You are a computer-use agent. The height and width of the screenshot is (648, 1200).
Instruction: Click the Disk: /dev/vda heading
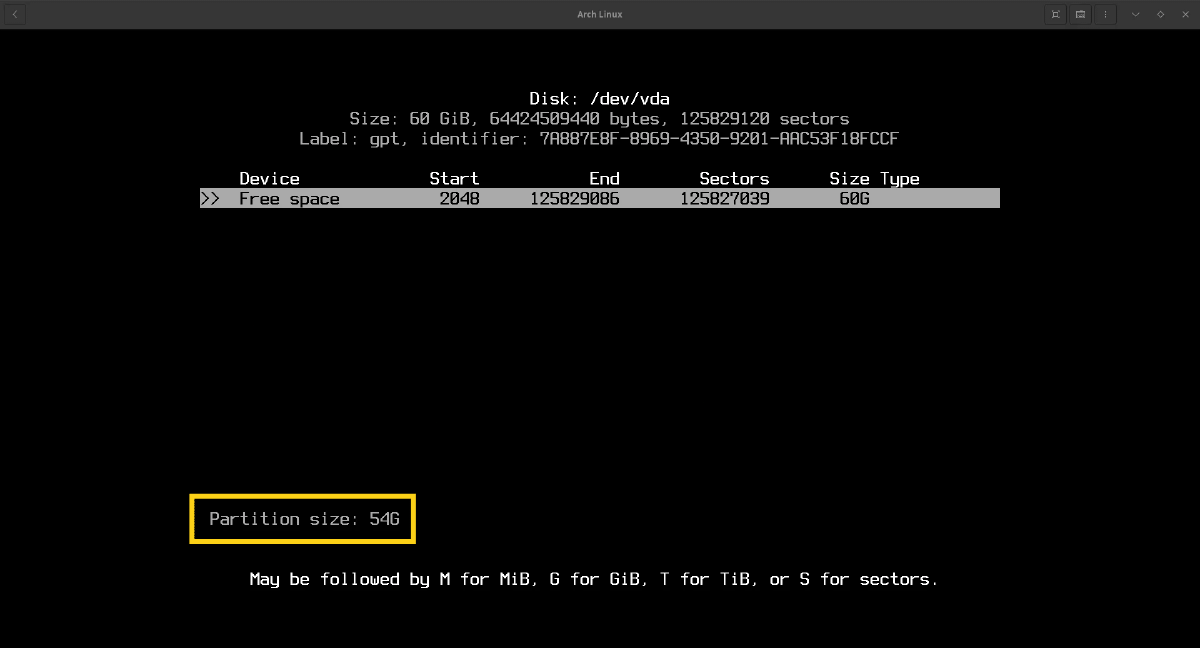coord(599,99)
